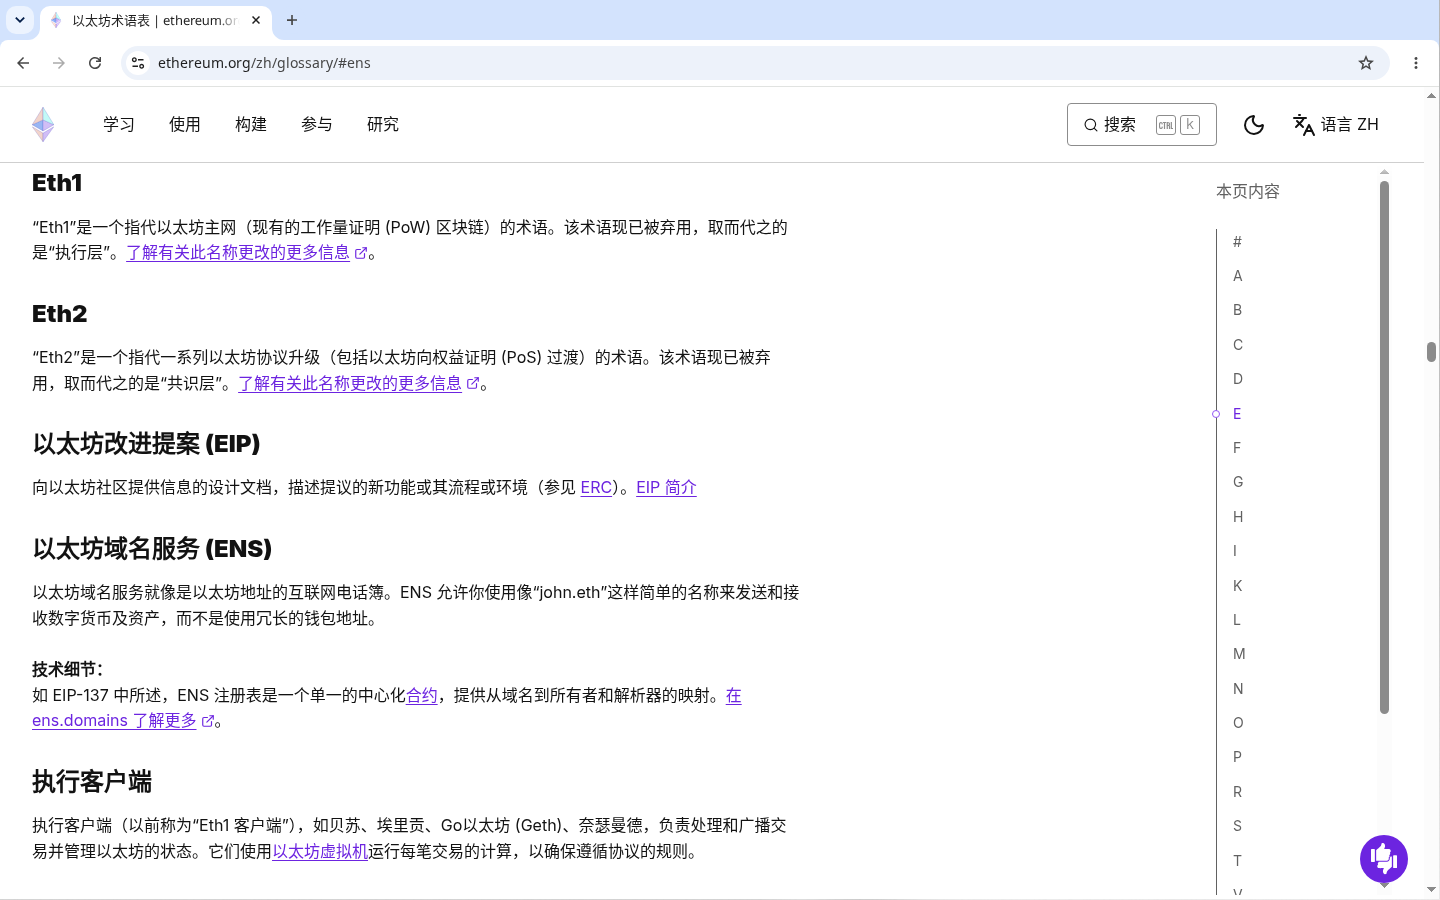Jump to section D in contents
The height and width of the screenshot is (900, 1440).
pos(1237,379)
